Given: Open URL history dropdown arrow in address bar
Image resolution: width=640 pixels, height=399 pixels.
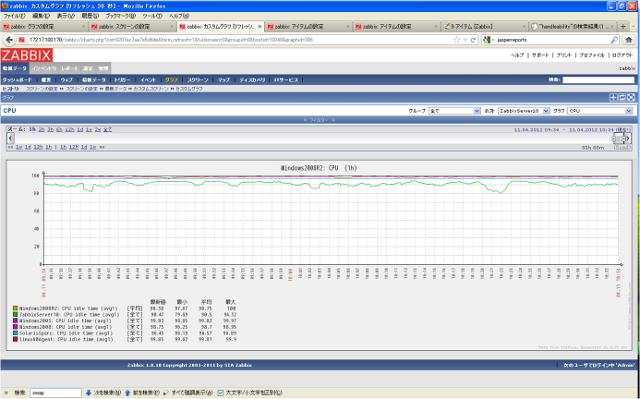Looking at the screenshot, I should pyautogui.click(x=465, y=40).
